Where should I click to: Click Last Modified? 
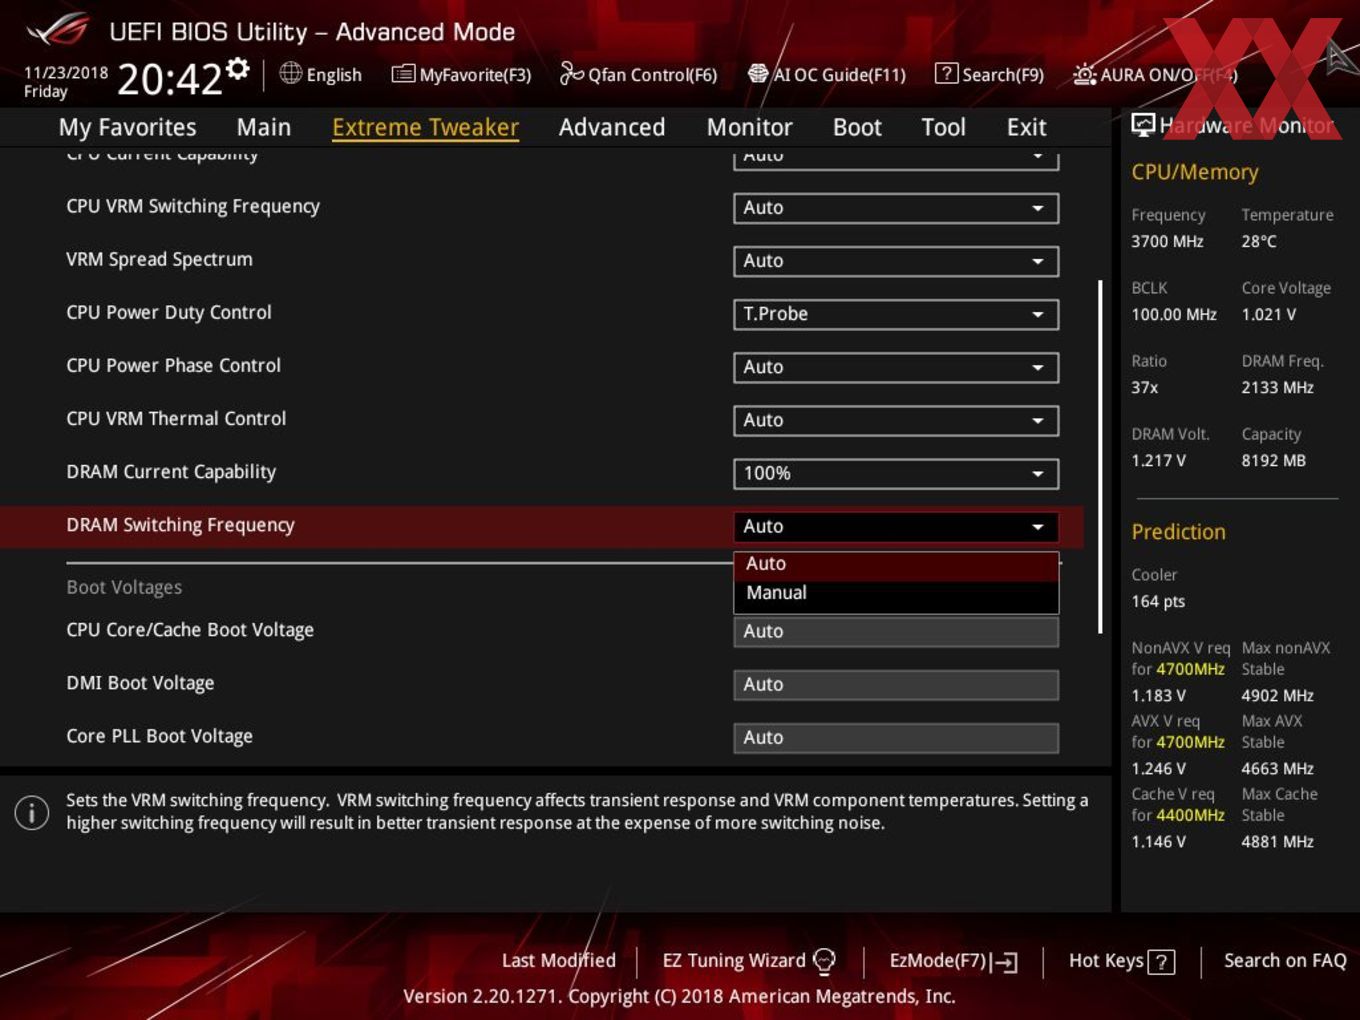558,961
